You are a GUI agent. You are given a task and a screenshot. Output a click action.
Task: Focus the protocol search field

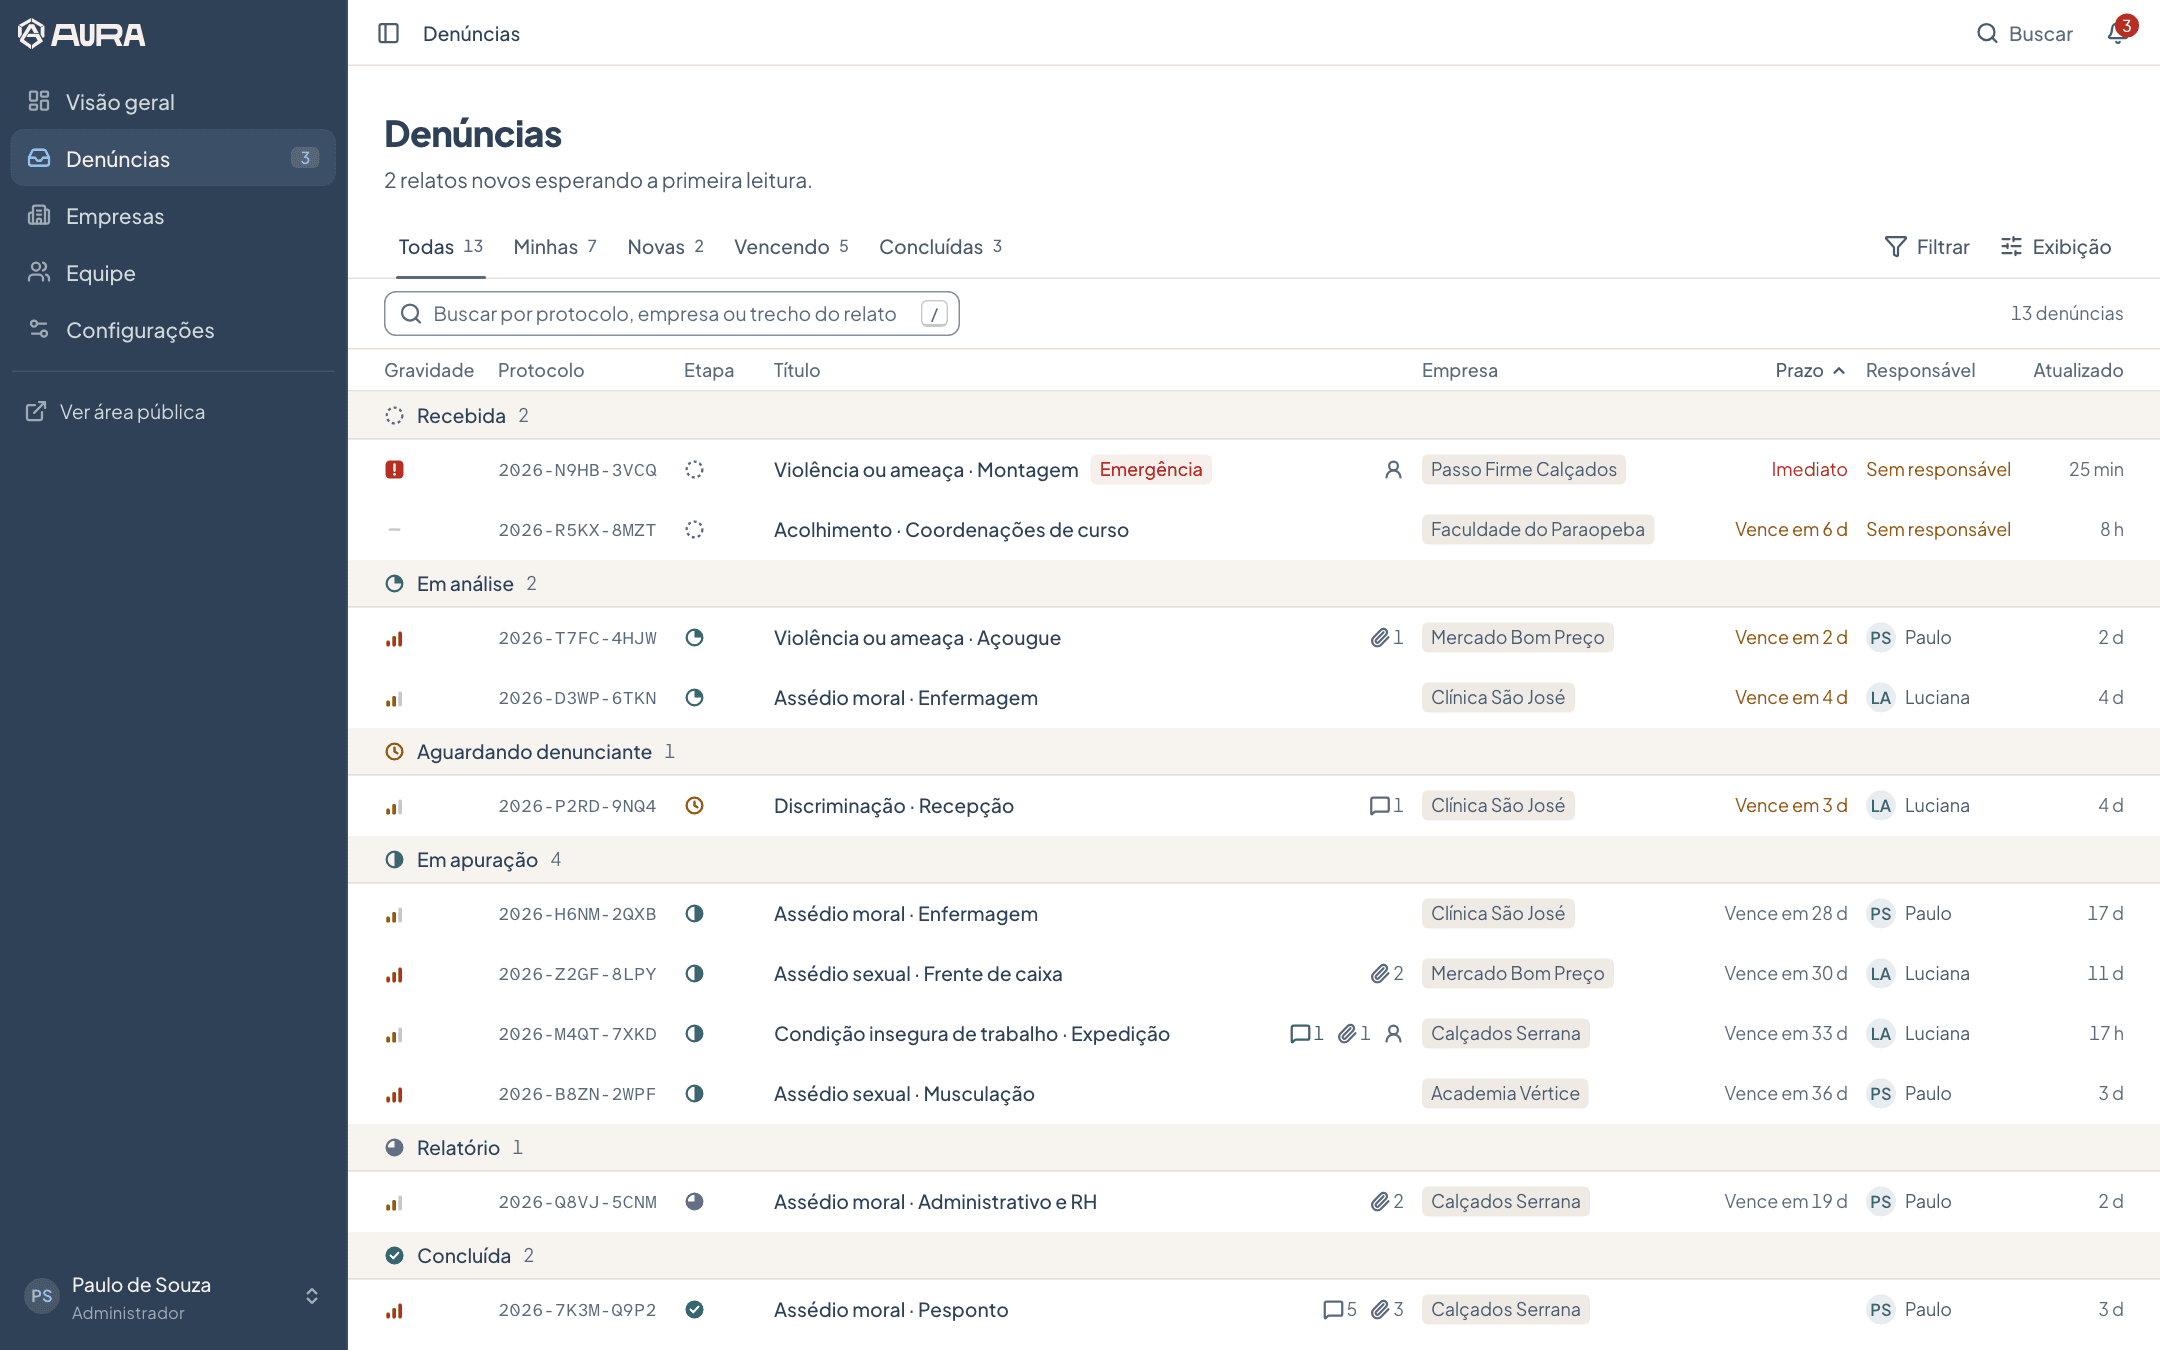click(671, 314)
